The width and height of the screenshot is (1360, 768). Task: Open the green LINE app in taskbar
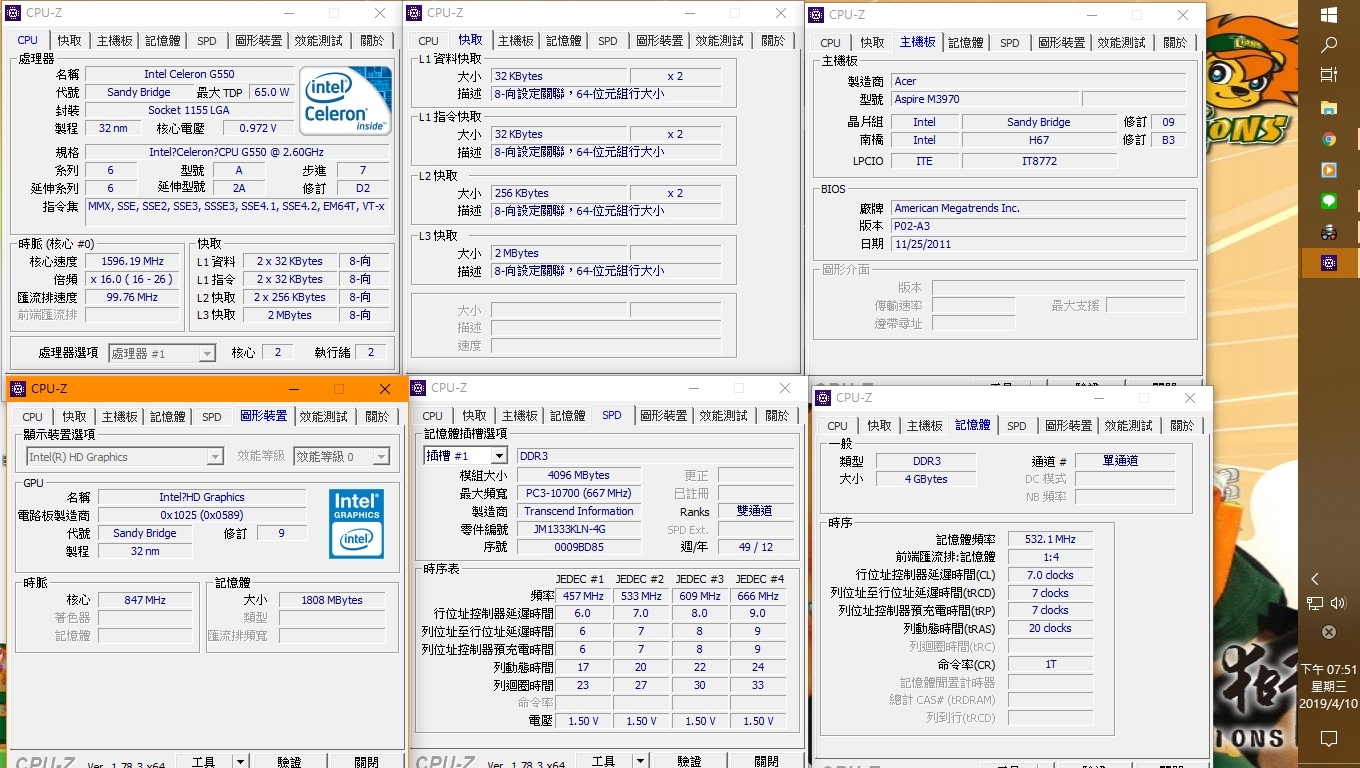pos(1329,201)
